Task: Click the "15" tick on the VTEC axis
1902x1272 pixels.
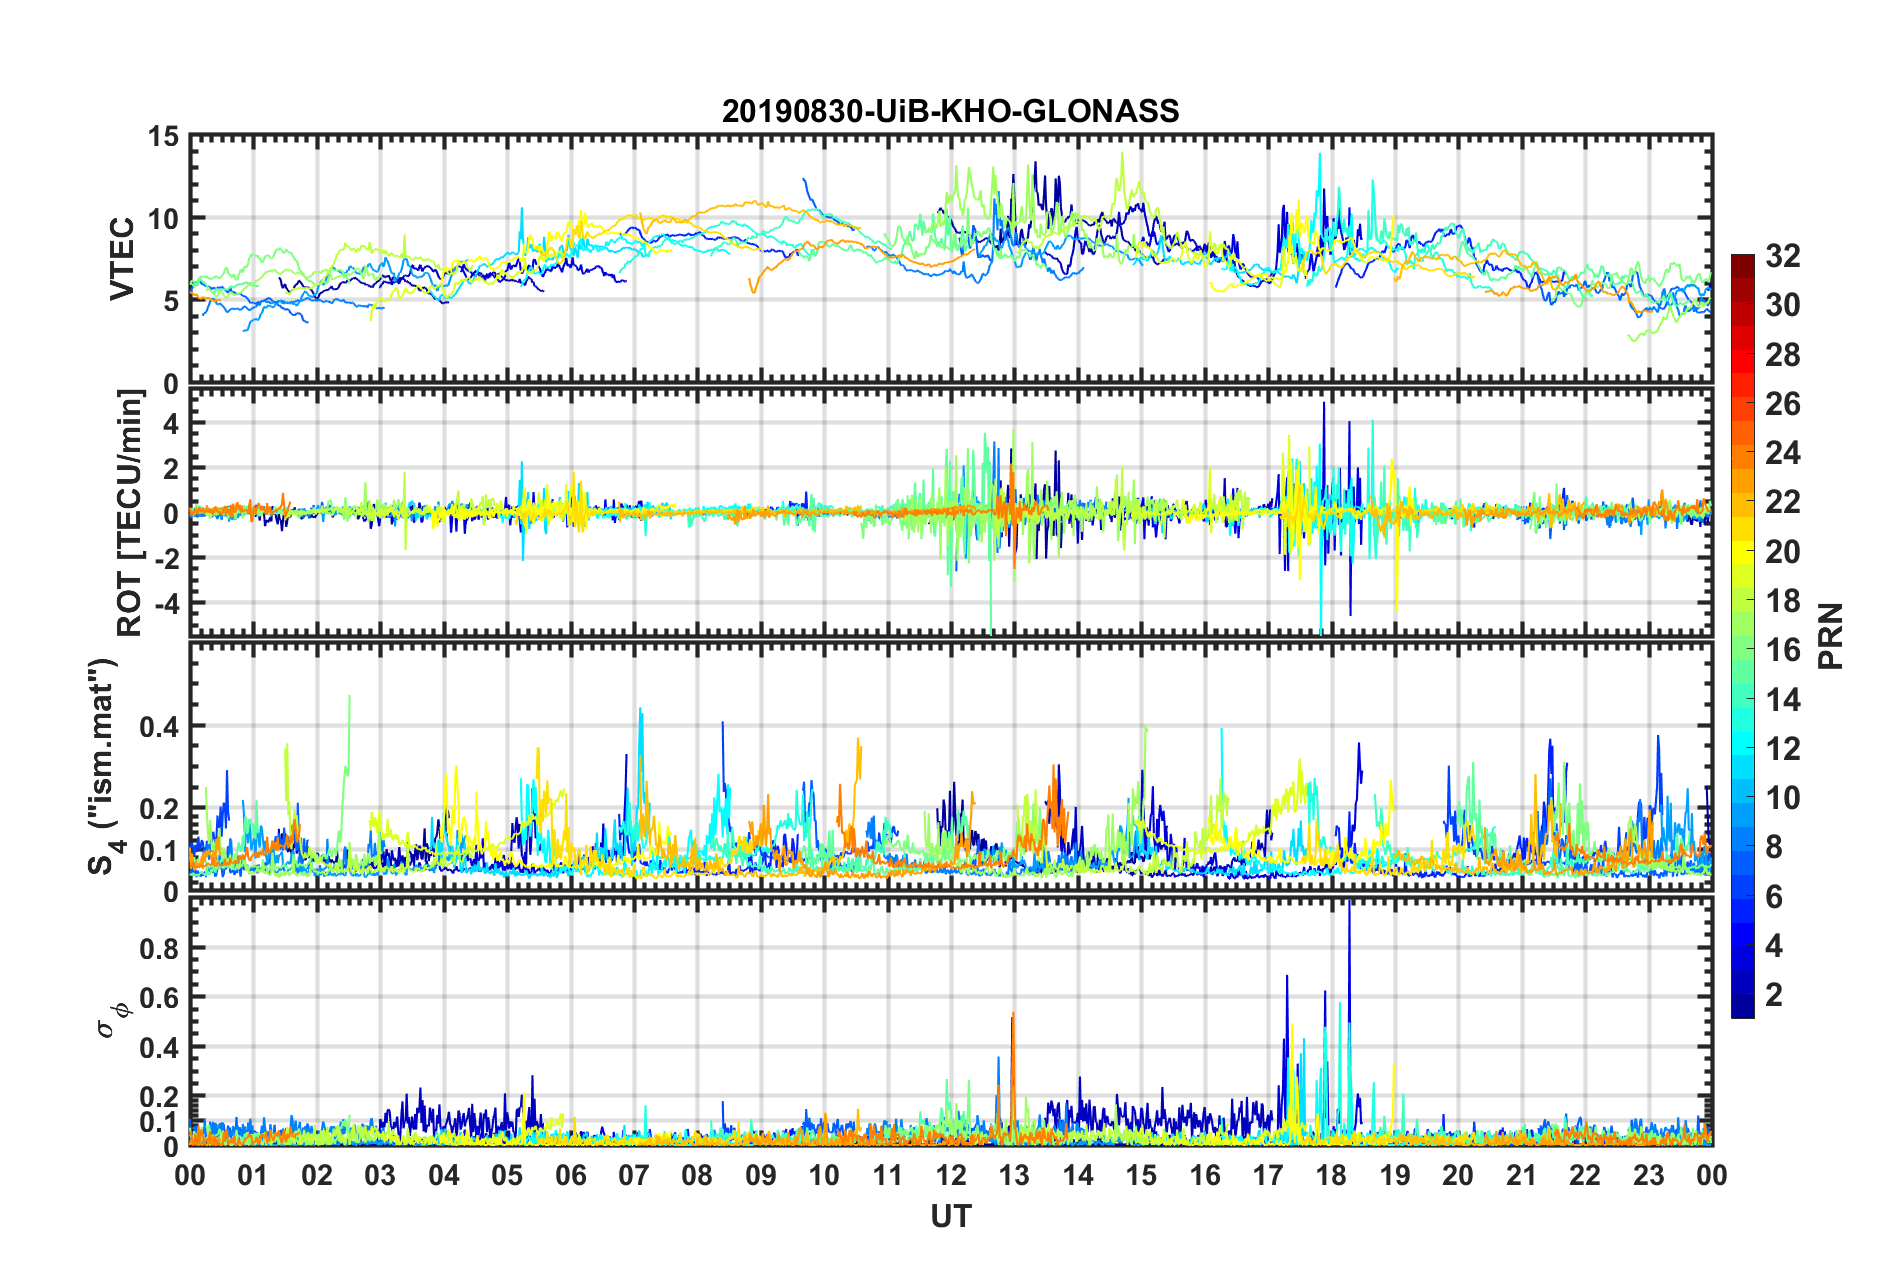Action: point(163,136)
